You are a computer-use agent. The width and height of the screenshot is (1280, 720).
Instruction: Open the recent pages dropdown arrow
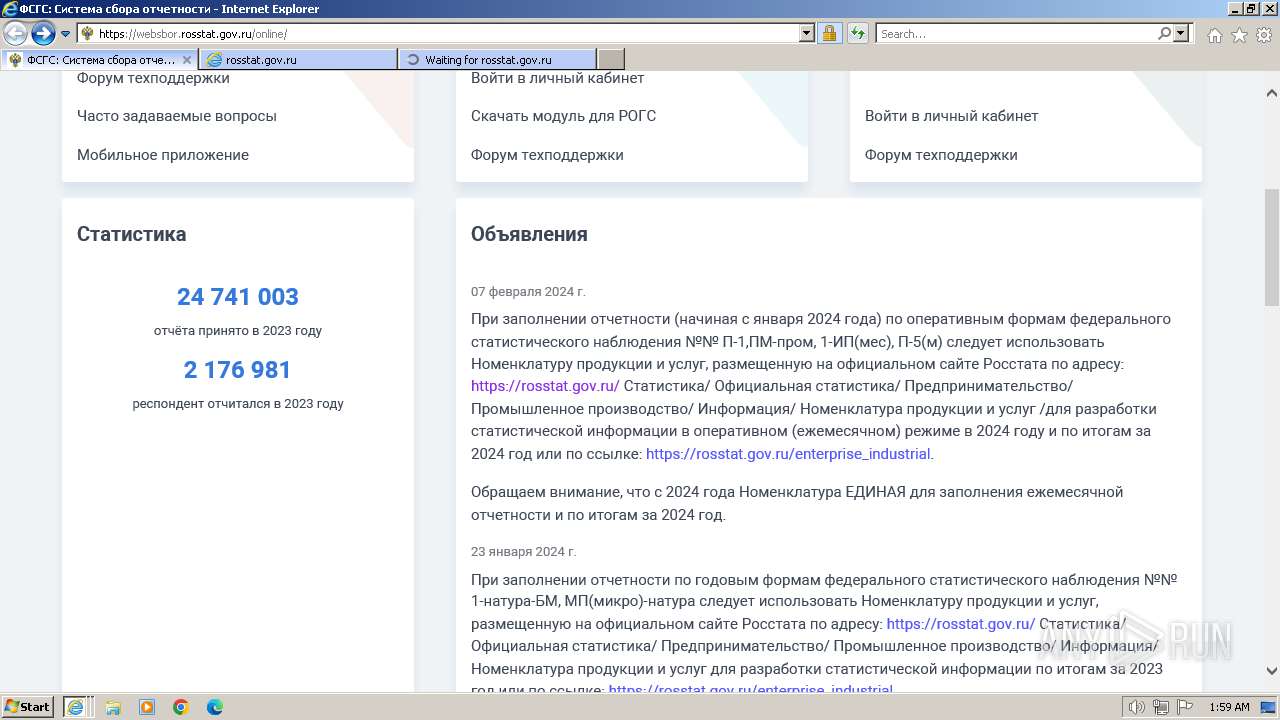(65, 34)
